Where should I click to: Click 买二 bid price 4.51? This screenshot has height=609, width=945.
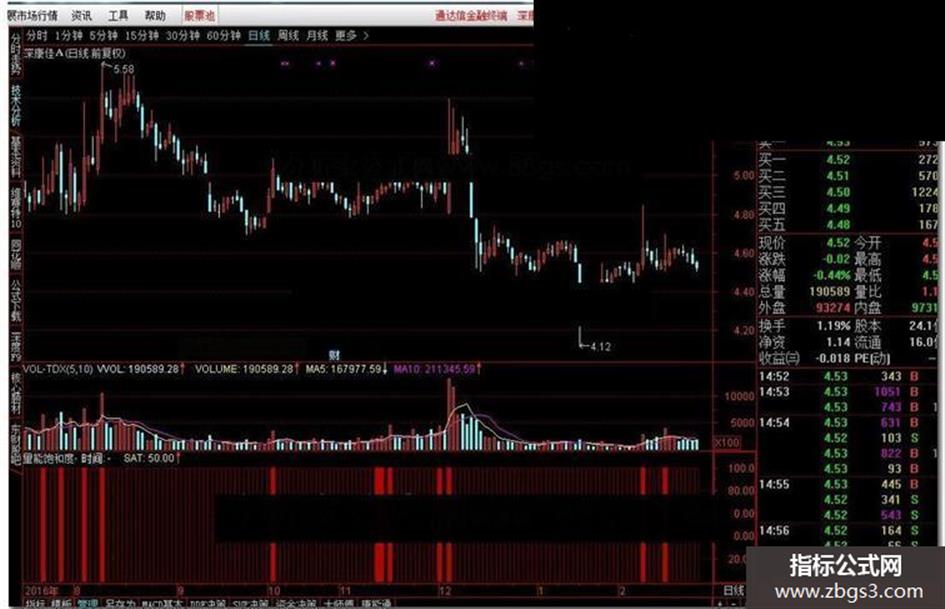(838, 176)
